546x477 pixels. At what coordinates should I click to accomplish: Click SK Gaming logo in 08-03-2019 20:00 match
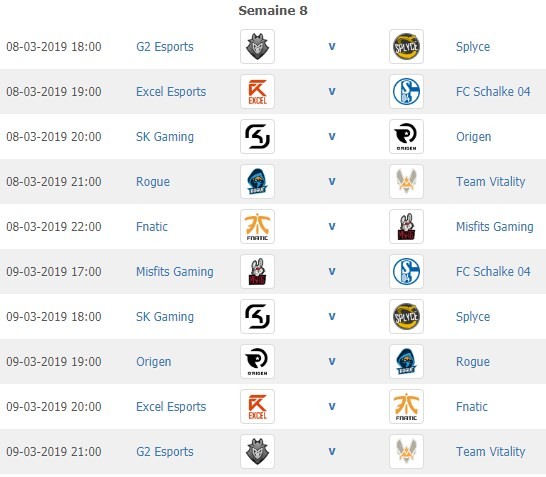point(257,136)
